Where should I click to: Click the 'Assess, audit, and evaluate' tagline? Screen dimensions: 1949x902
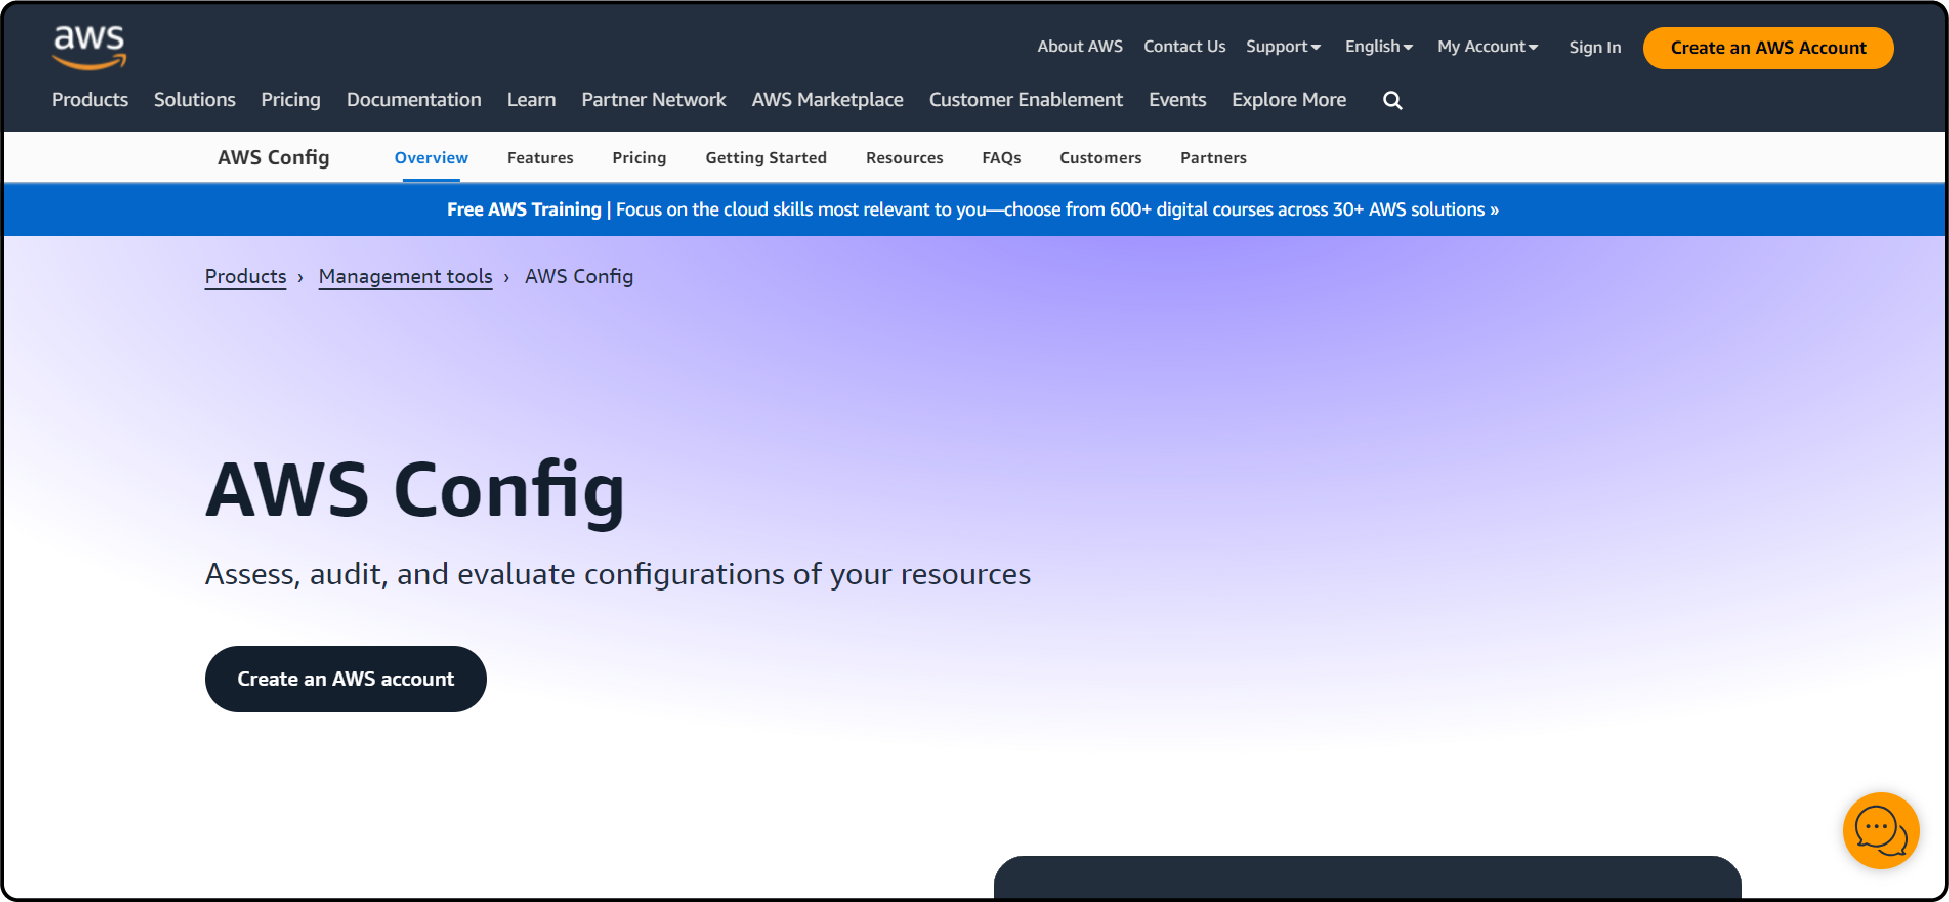click(618, 574)
